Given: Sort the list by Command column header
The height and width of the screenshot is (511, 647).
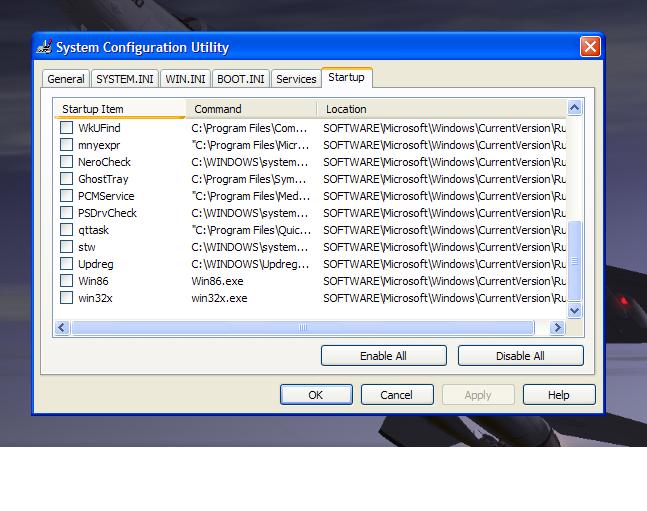Looking at the screenshot, I should click(x=251, y=109).
